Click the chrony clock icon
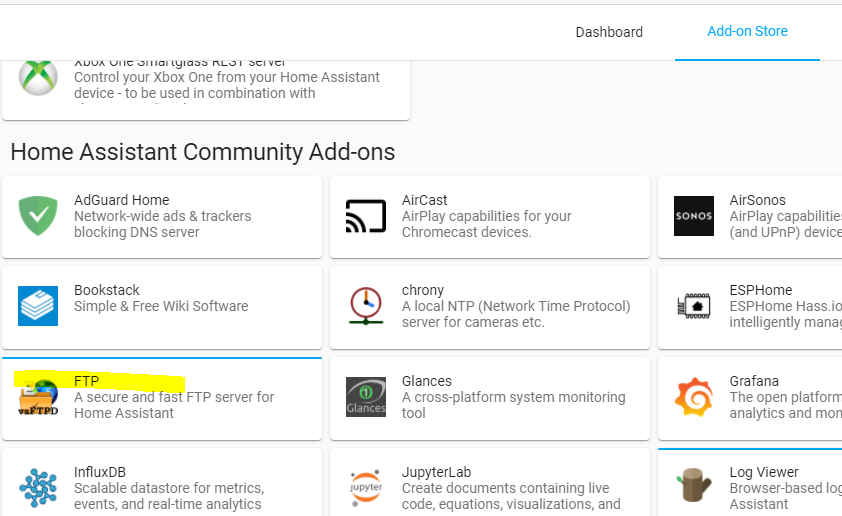Screen dimensions: 842x516 (366, 306)
